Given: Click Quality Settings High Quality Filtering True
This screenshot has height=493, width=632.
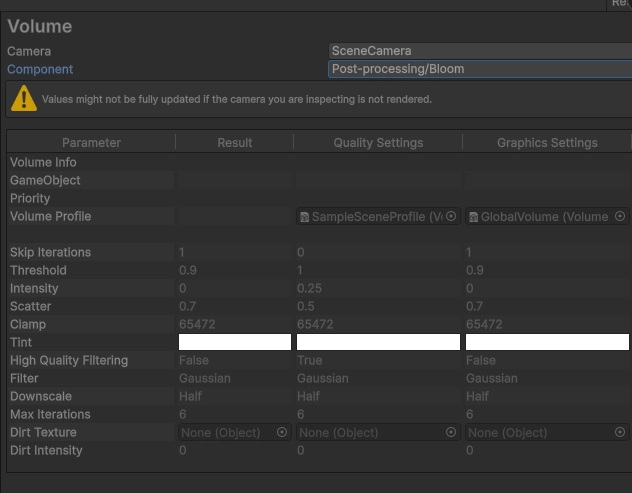Looking at the screenshot, I should click(310, 360).
